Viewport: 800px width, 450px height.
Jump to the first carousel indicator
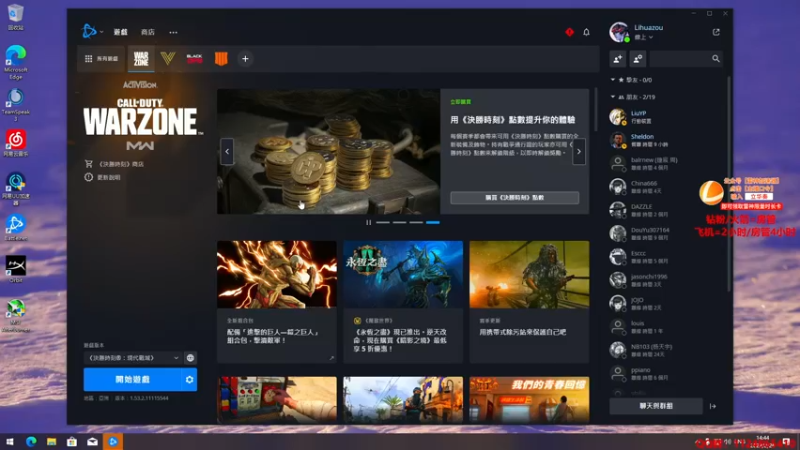pyautogui.click(x=383, y=222)
